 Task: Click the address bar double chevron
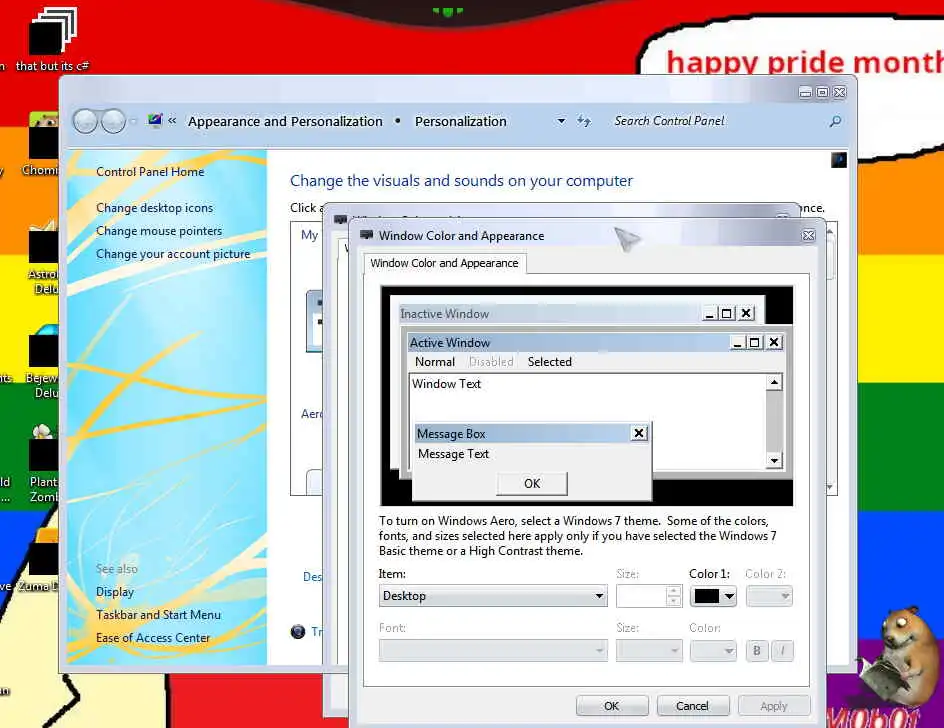tap(172, 120)
